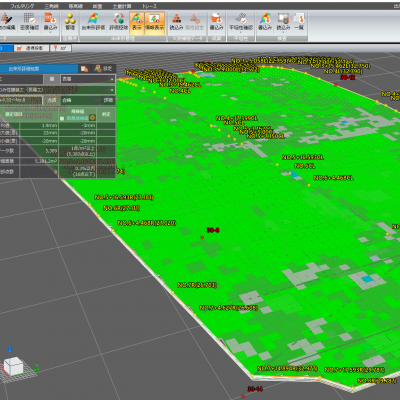This screenshot has width=400, height=400.
Task: Click the -3mm standard value cell
Action: (x=78, y=126)
